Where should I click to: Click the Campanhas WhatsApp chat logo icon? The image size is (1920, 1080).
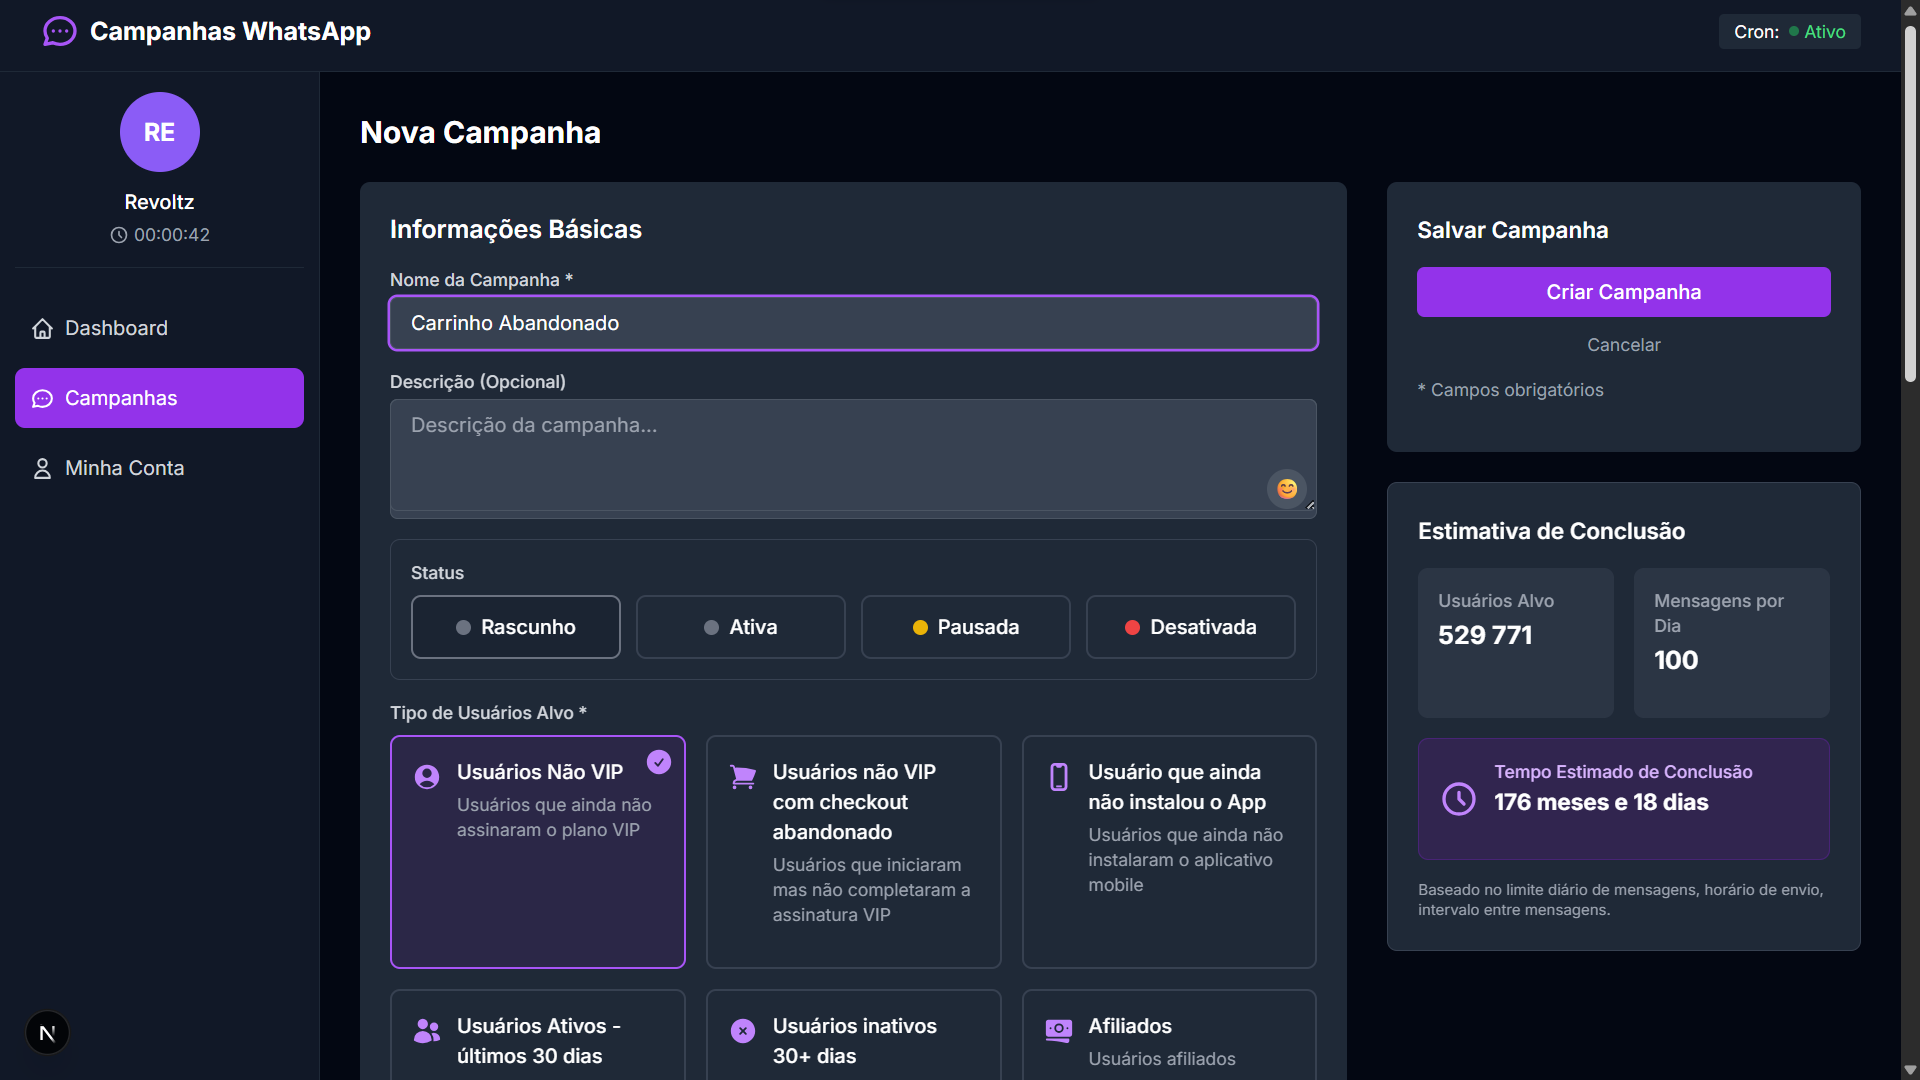[60, 32]
